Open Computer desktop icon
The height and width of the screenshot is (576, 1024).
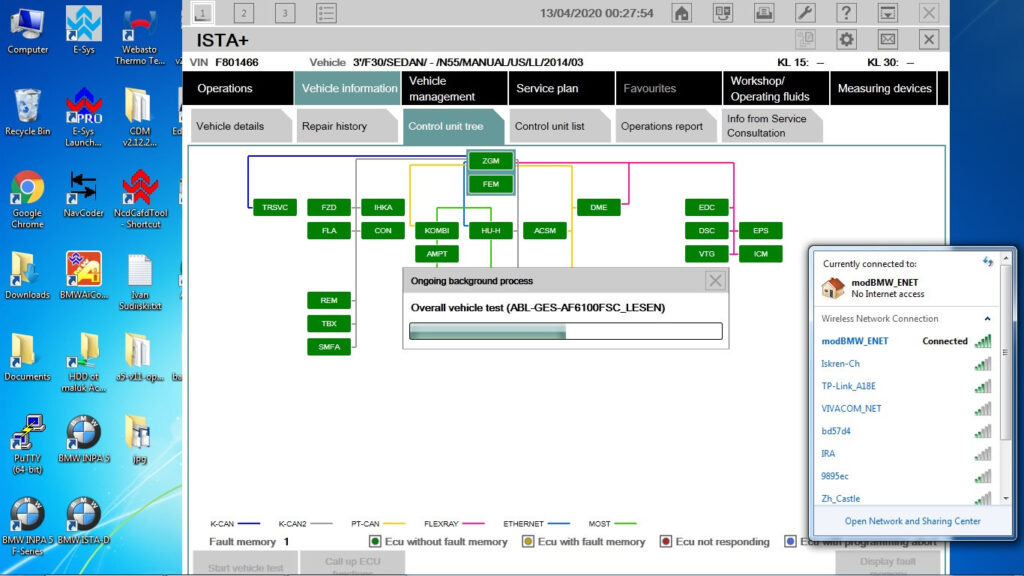[x=27, y=31]
